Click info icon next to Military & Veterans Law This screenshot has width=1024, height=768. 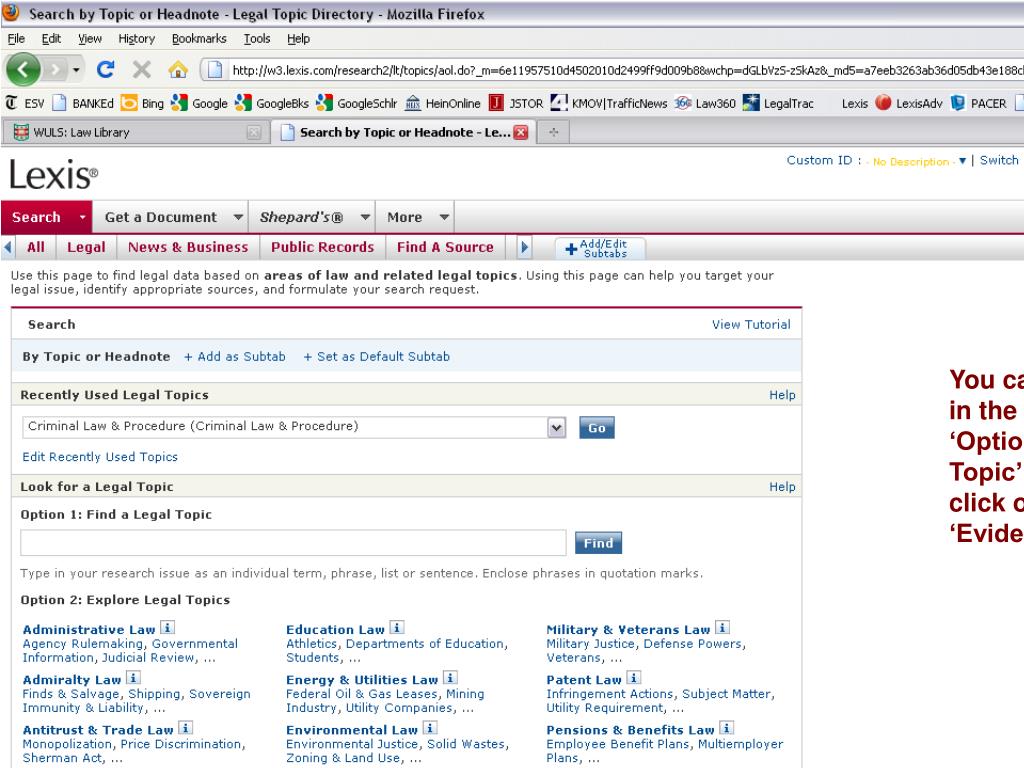(x=722, y=628)
